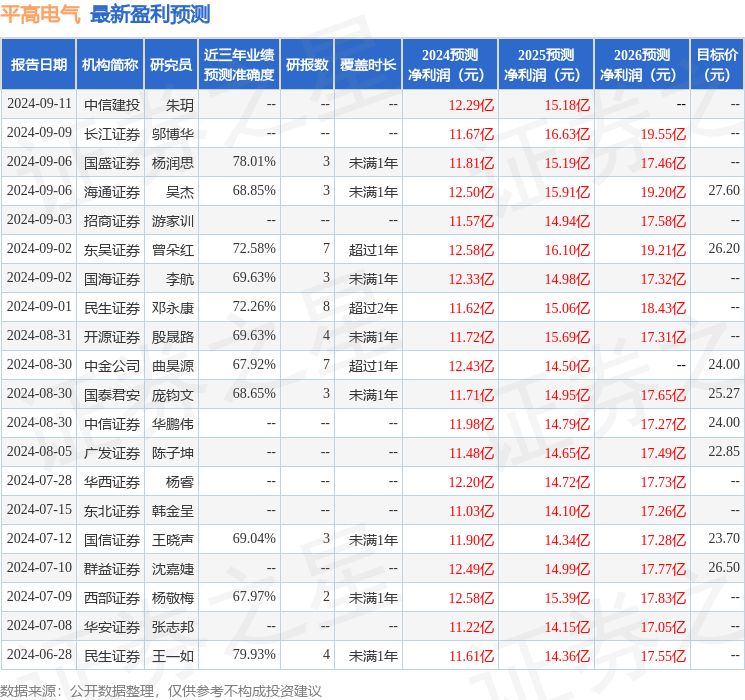Screen dimensions: 745x700
Task: Click the 研报数 column header
Action: click(x=307, y=65)
